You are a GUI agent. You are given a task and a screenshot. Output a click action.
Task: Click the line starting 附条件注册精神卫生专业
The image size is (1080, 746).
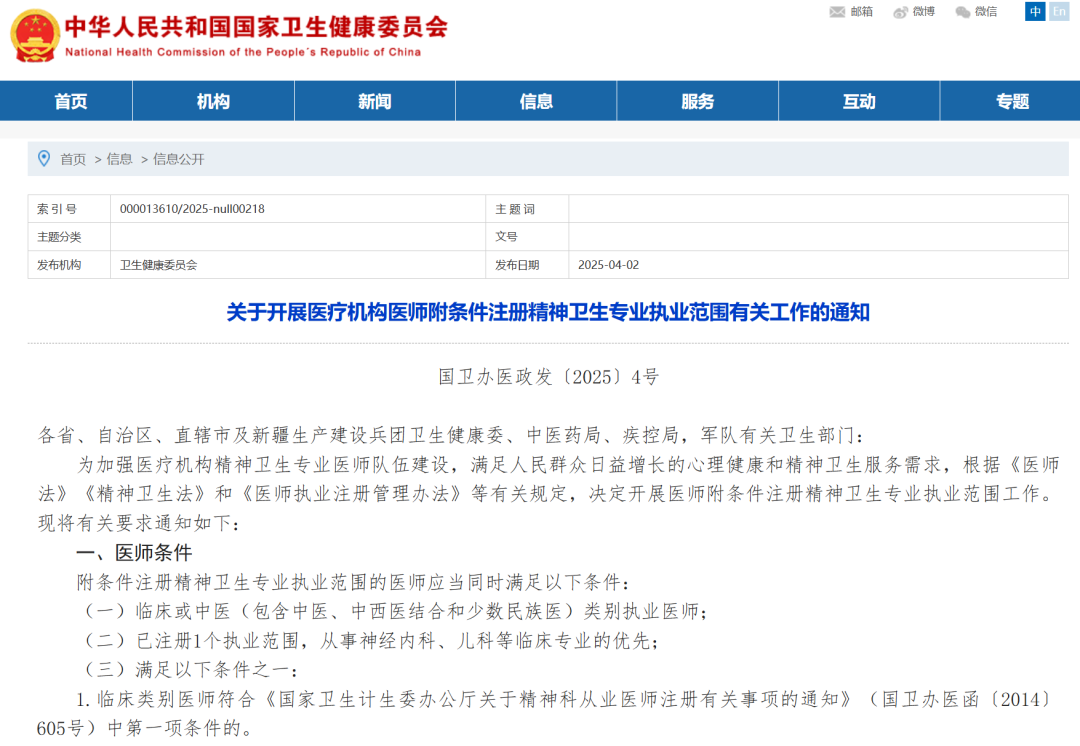pos(353,582)
